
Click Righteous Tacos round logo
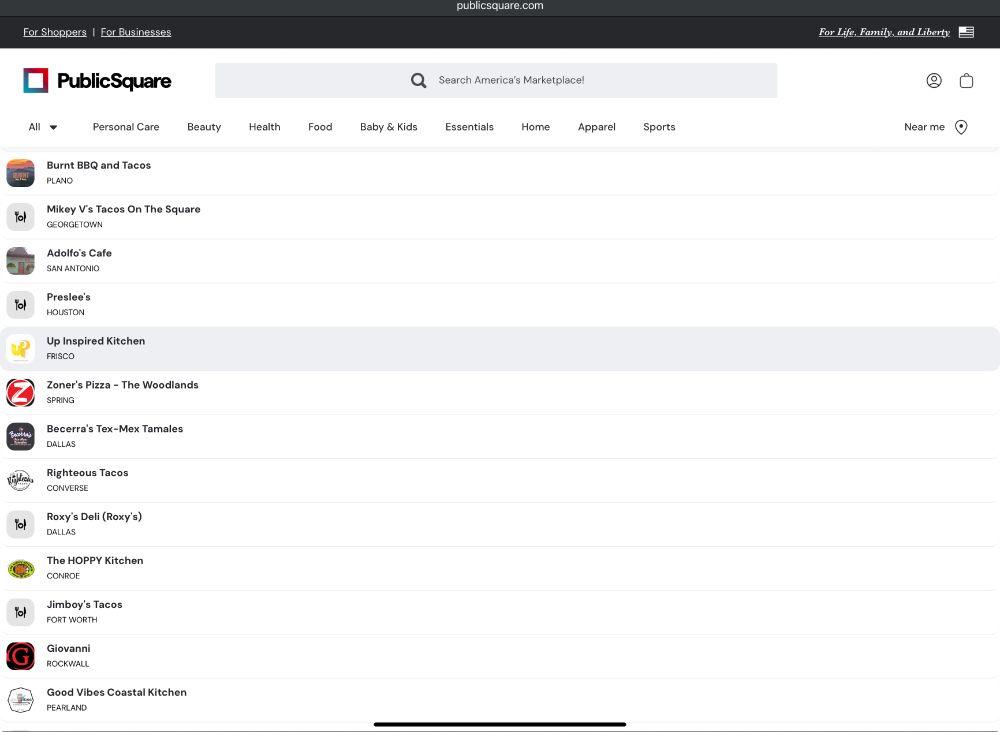(x=20, y=480)
